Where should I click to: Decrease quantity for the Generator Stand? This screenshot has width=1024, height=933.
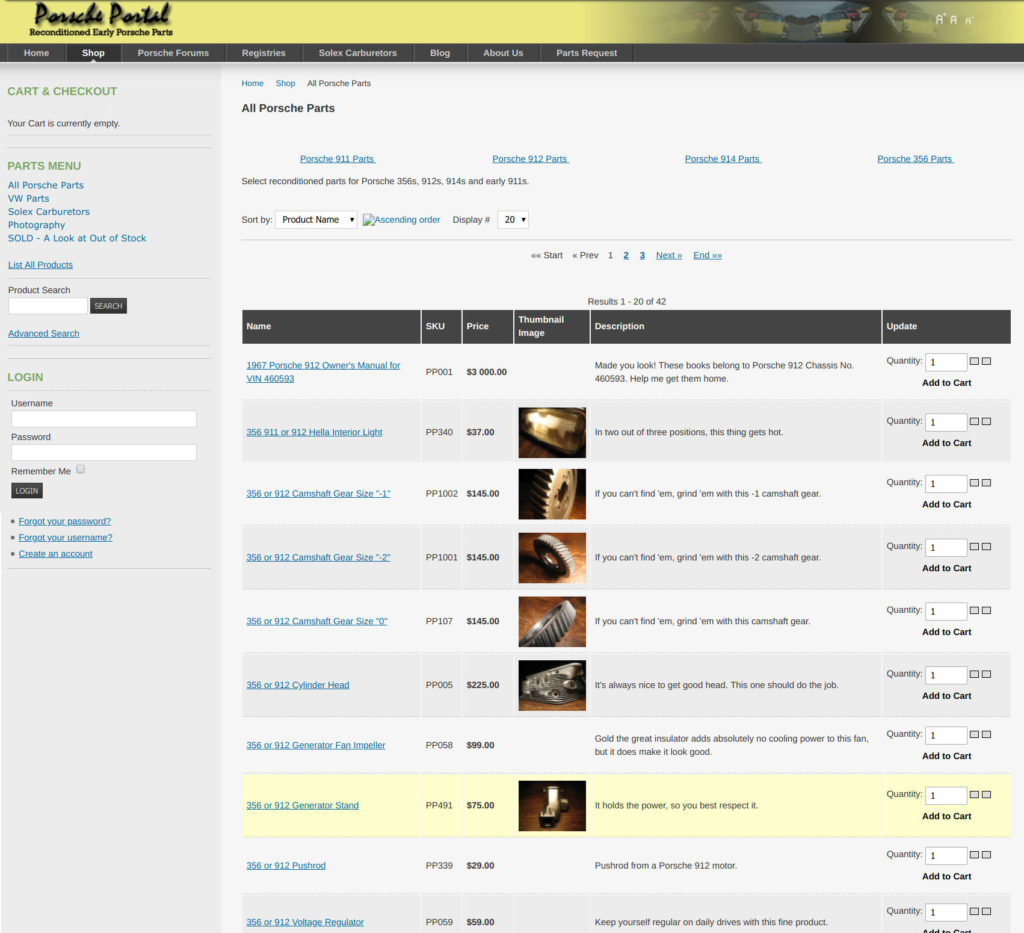[986, 794]
